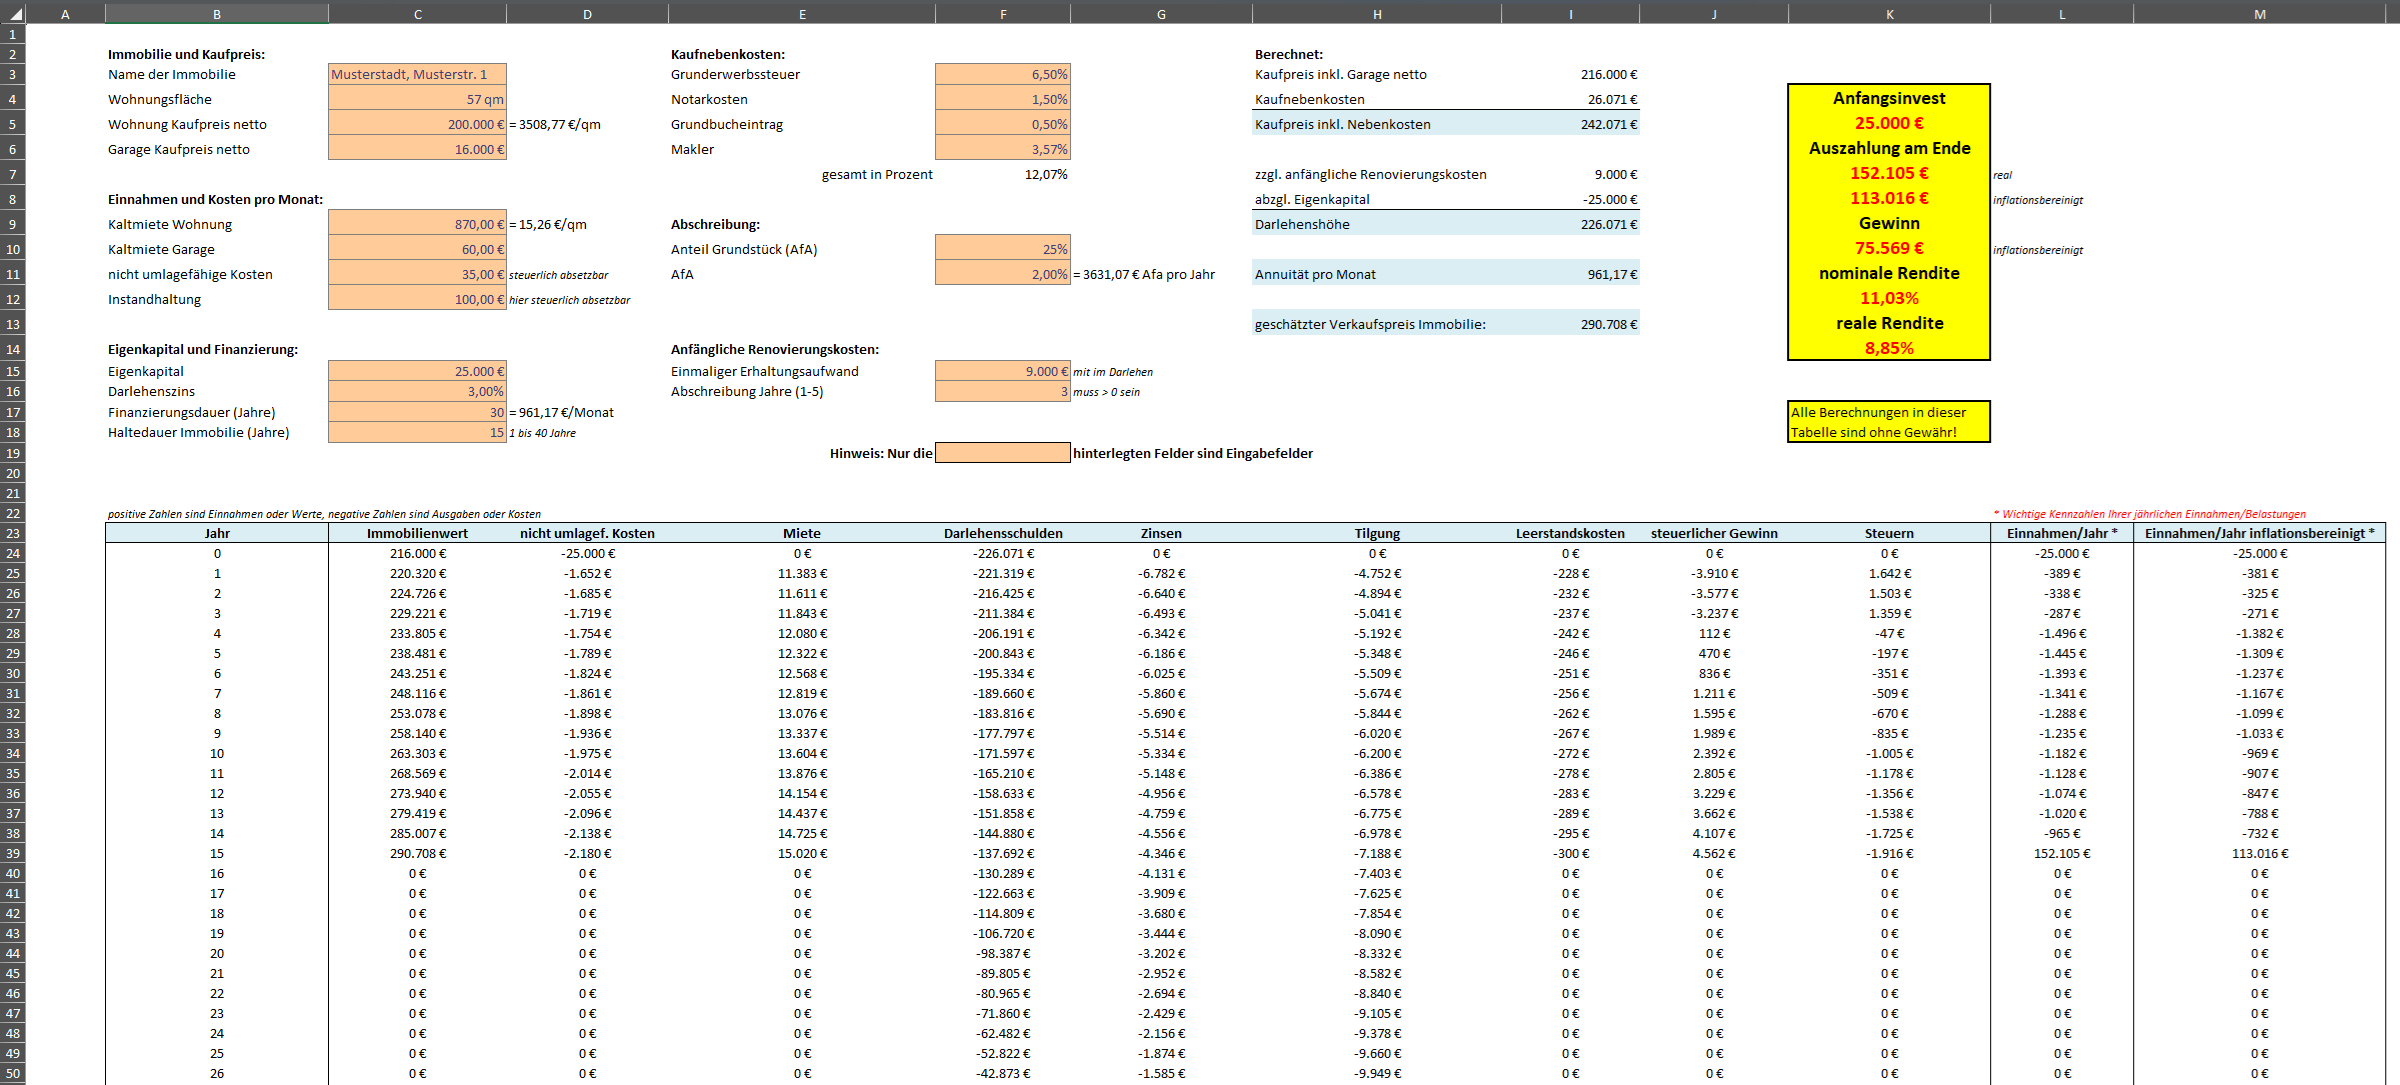Select column B header
Viewport: 2400px width, 1085px height.
coord(215,13)
